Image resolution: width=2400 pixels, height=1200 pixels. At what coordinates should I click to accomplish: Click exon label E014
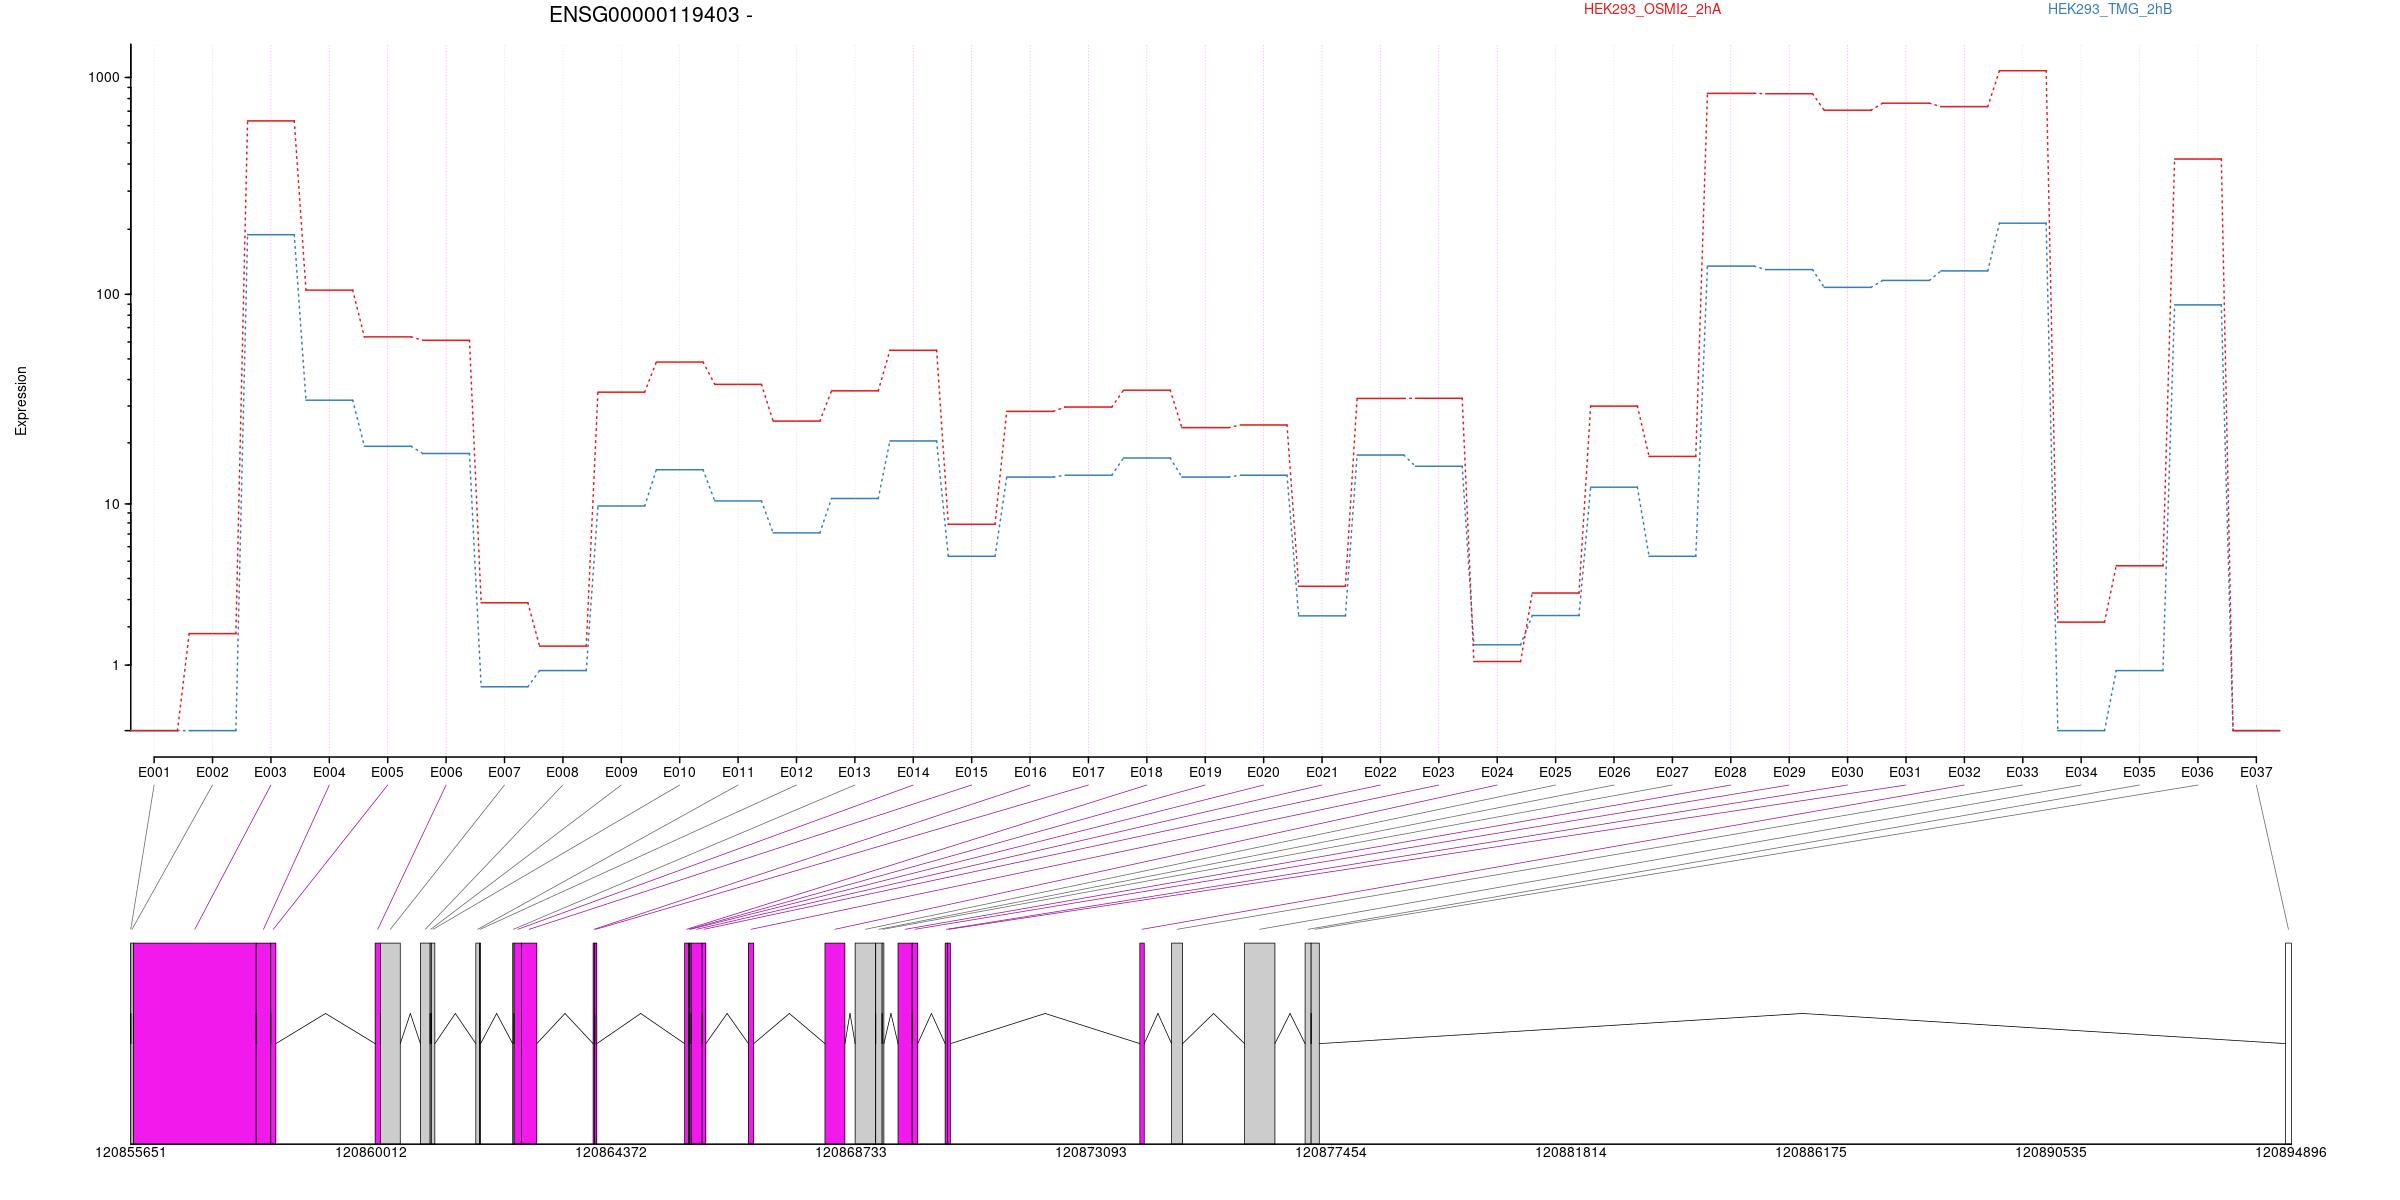pos(913,772)
